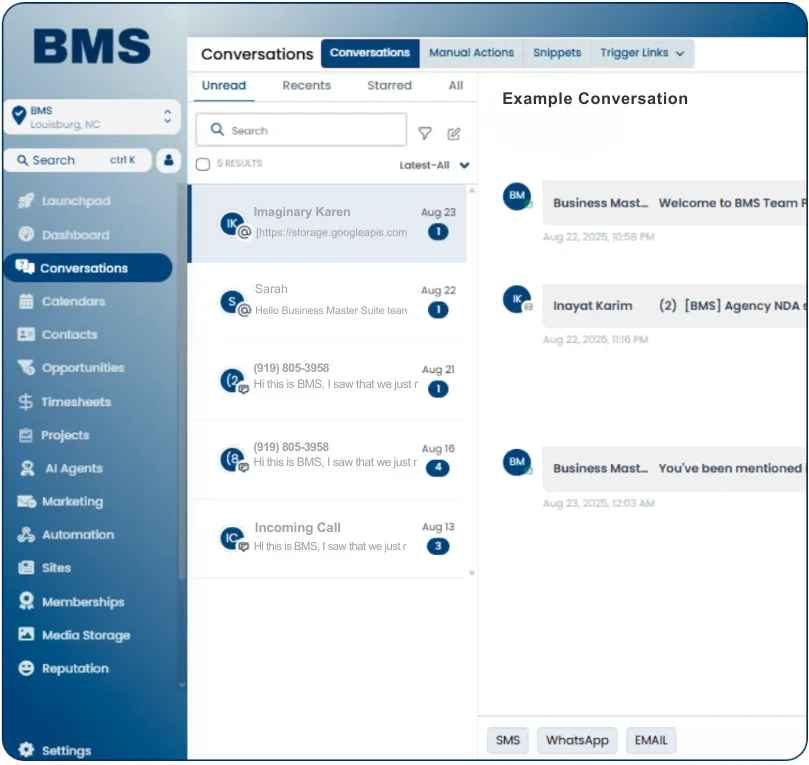Choose the EMAIL channel button
This screenshot has height=765, width=809.
pyautogui.click(x=651, y=740)
